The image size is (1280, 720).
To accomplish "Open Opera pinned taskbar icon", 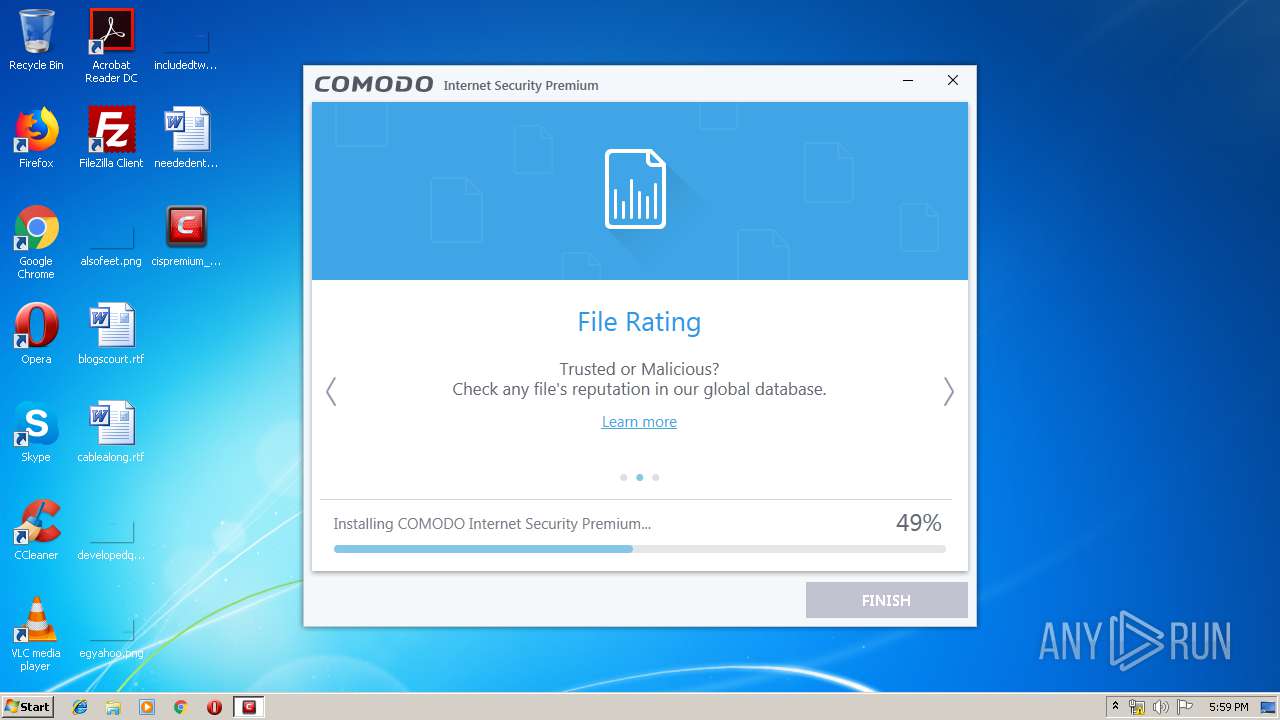I will coord(214,707).
